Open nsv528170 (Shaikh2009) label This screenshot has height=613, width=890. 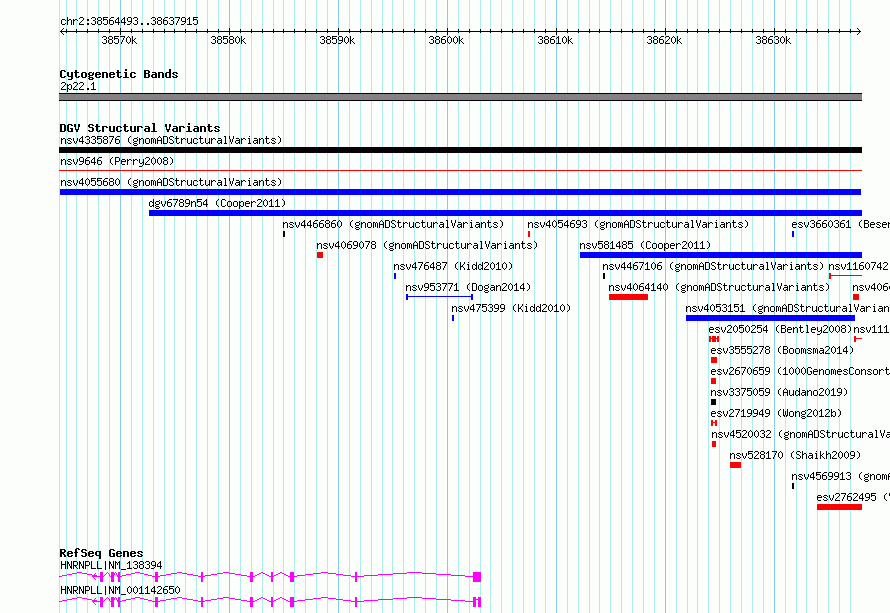795,455
